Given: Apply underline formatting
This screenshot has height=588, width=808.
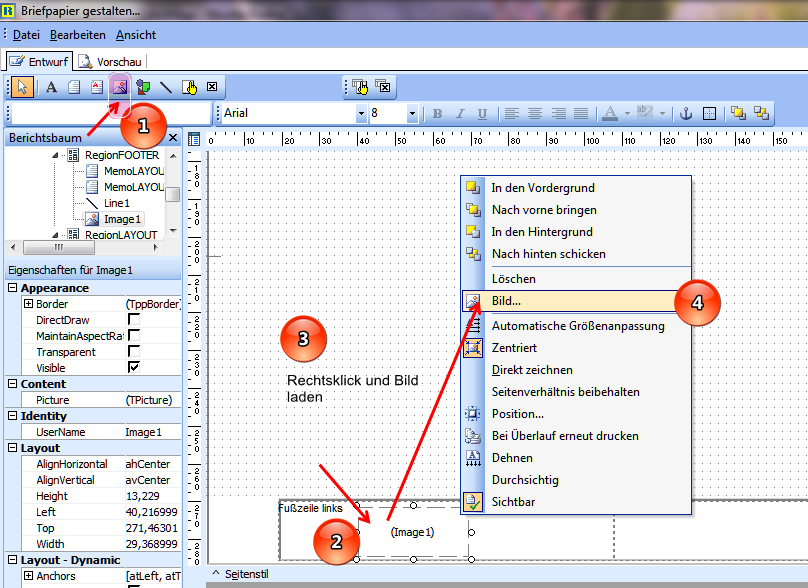Looking at the screenshot, I should (x=482, y=113).
